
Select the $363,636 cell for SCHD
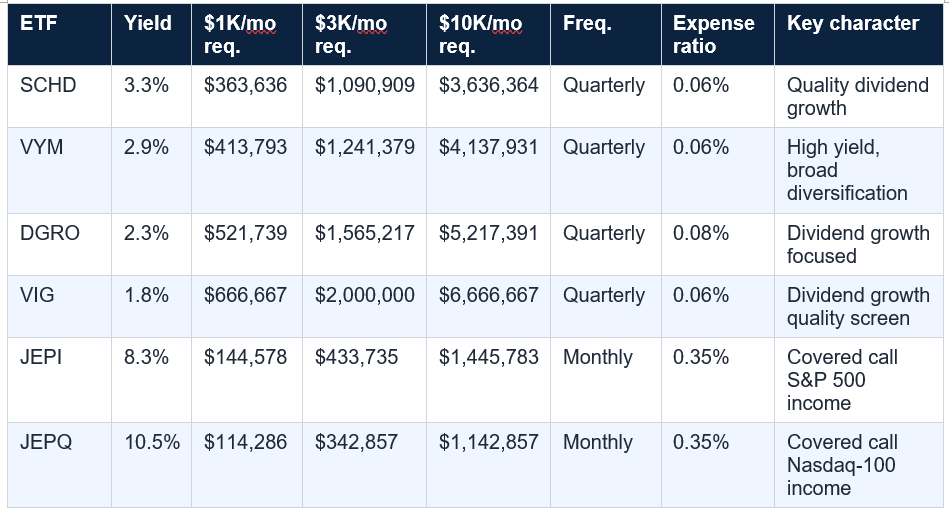(x=247, y=96)
